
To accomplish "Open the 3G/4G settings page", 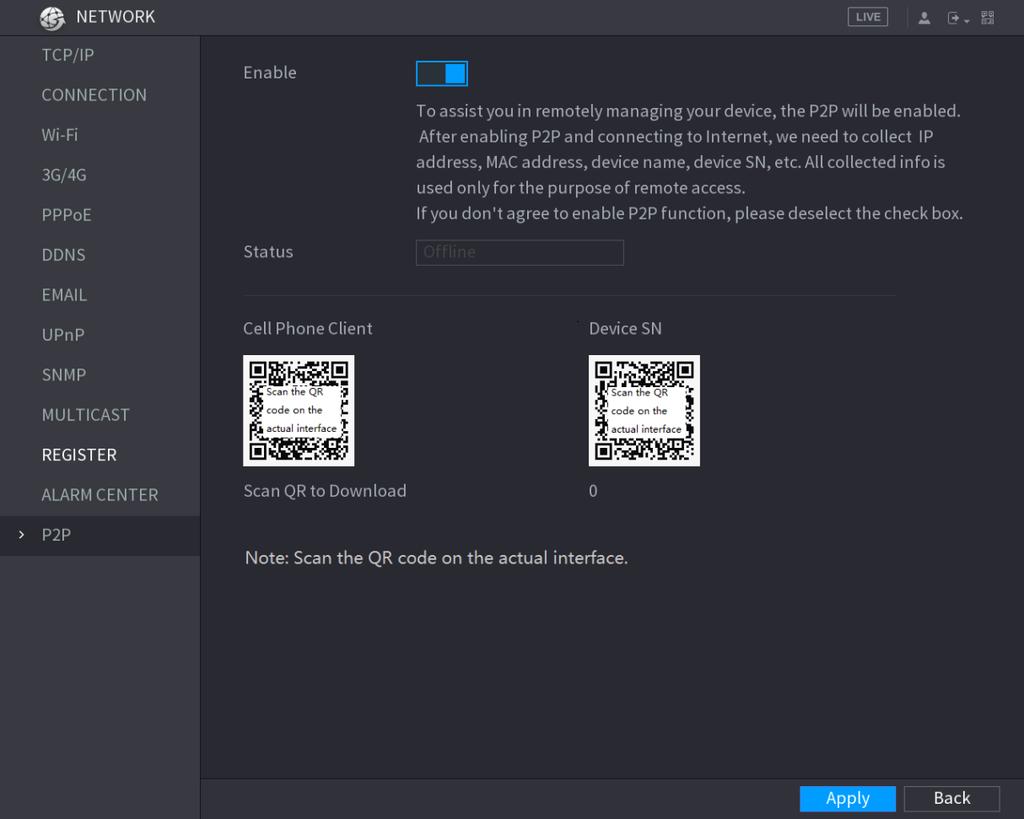I will pos(64,175).
